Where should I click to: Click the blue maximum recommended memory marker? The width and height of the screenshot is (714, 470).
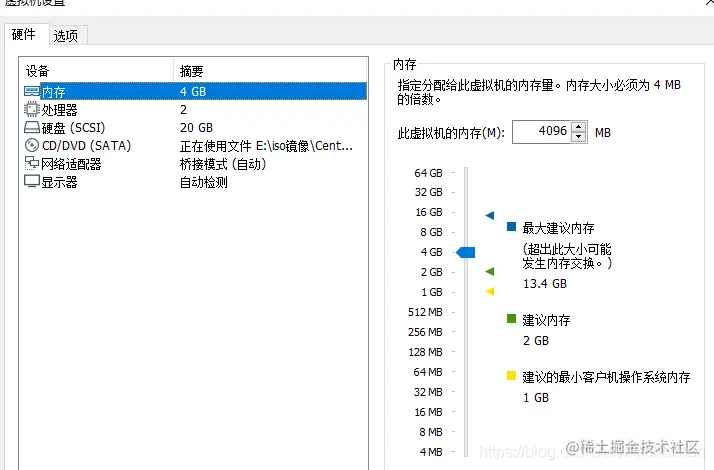[490, 215]
